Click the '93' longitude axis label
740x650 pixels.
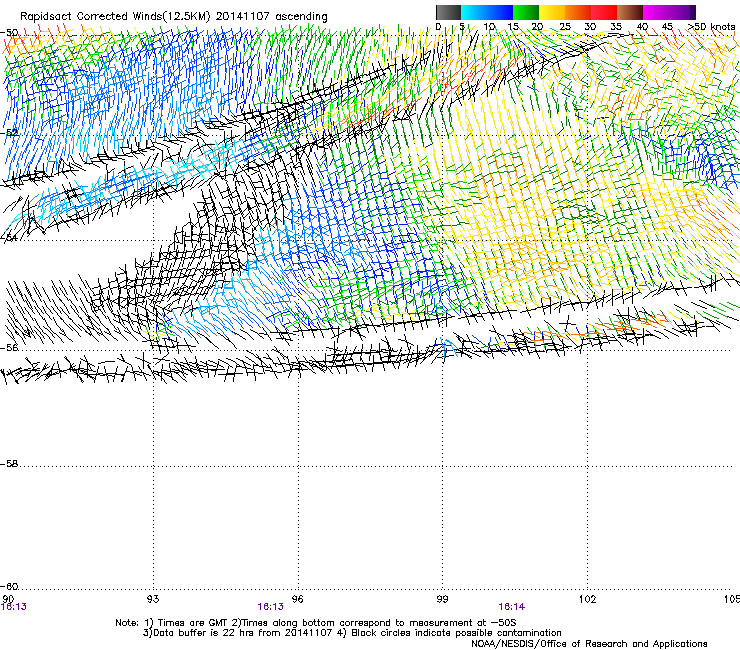pos(153,599)
